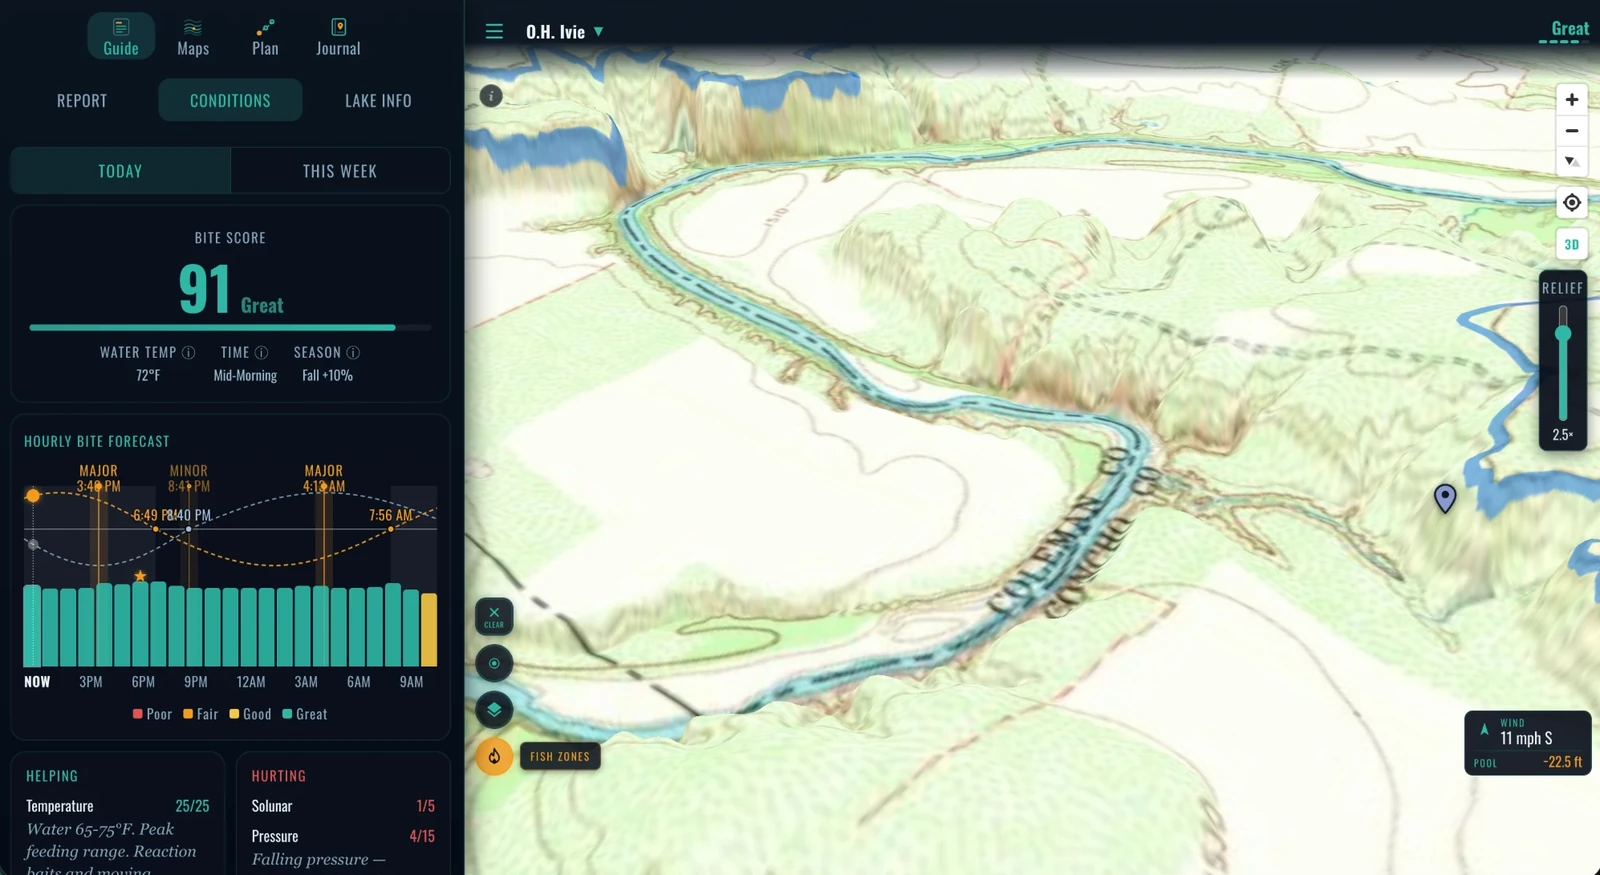
Task: Click the yellow 9AM forecast bar
Action: point(429,629)
